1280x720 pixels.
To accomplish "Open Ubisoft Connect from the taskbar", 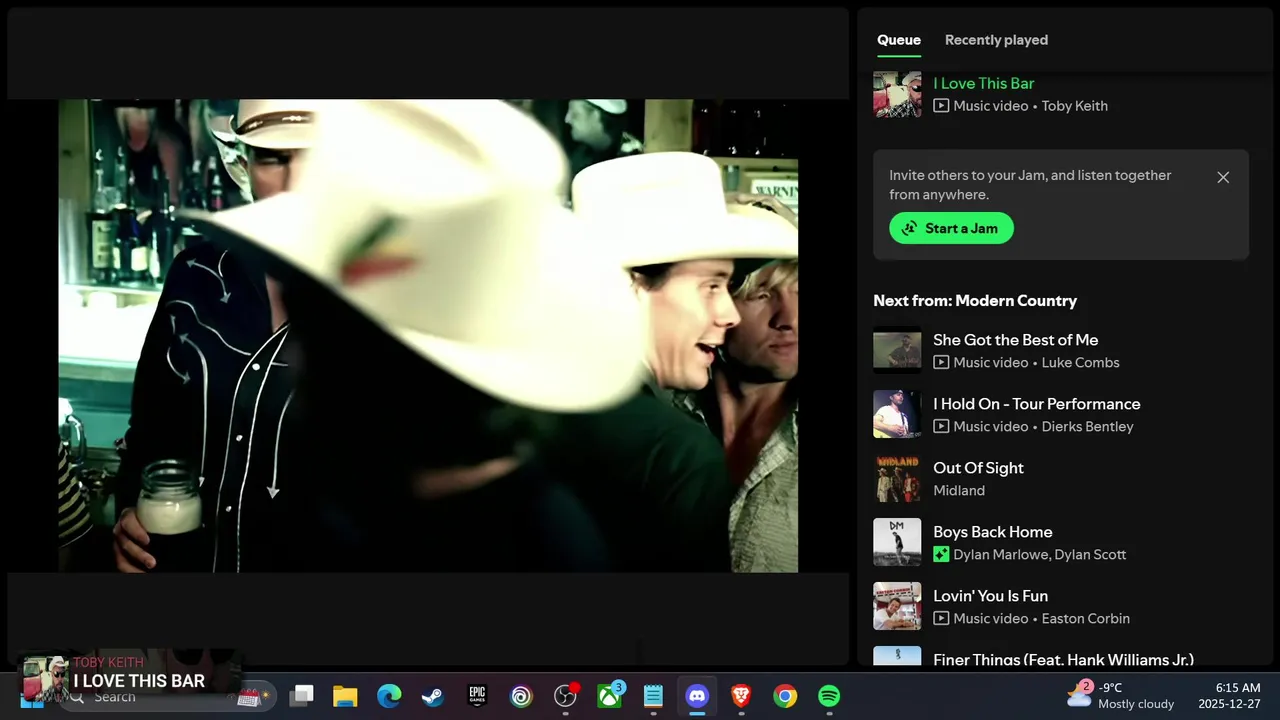I will 521,696.
